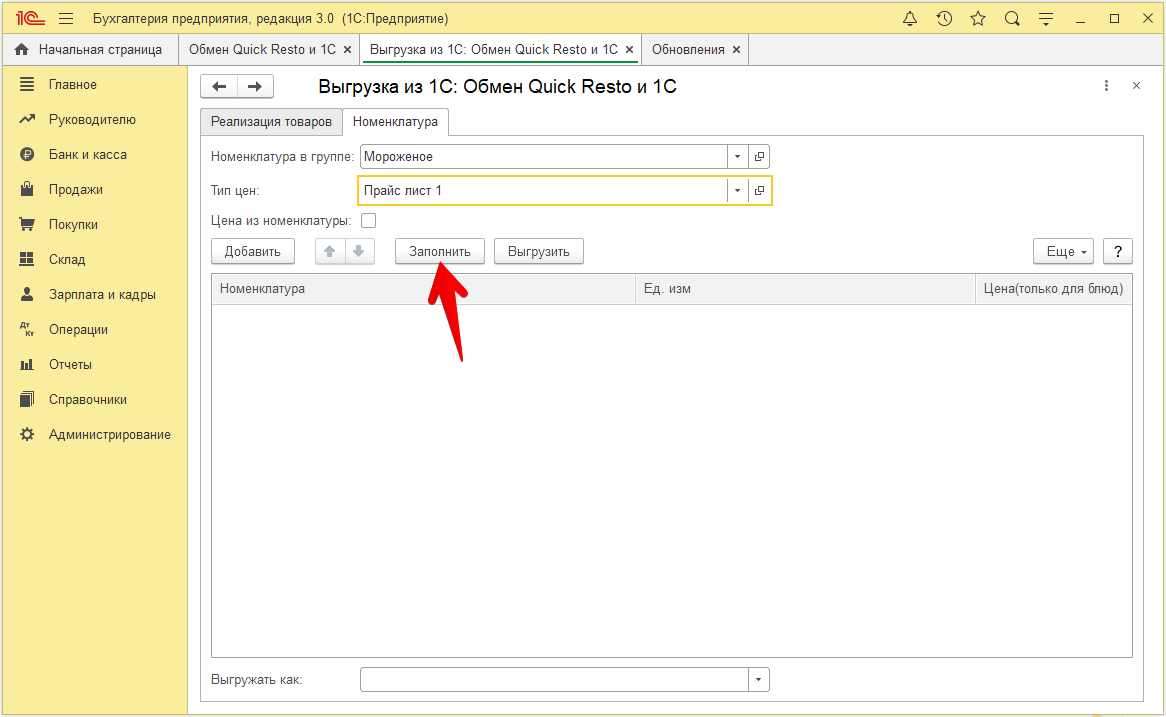Open the history clock icon
1166x717 pixels.
point(944,19)
